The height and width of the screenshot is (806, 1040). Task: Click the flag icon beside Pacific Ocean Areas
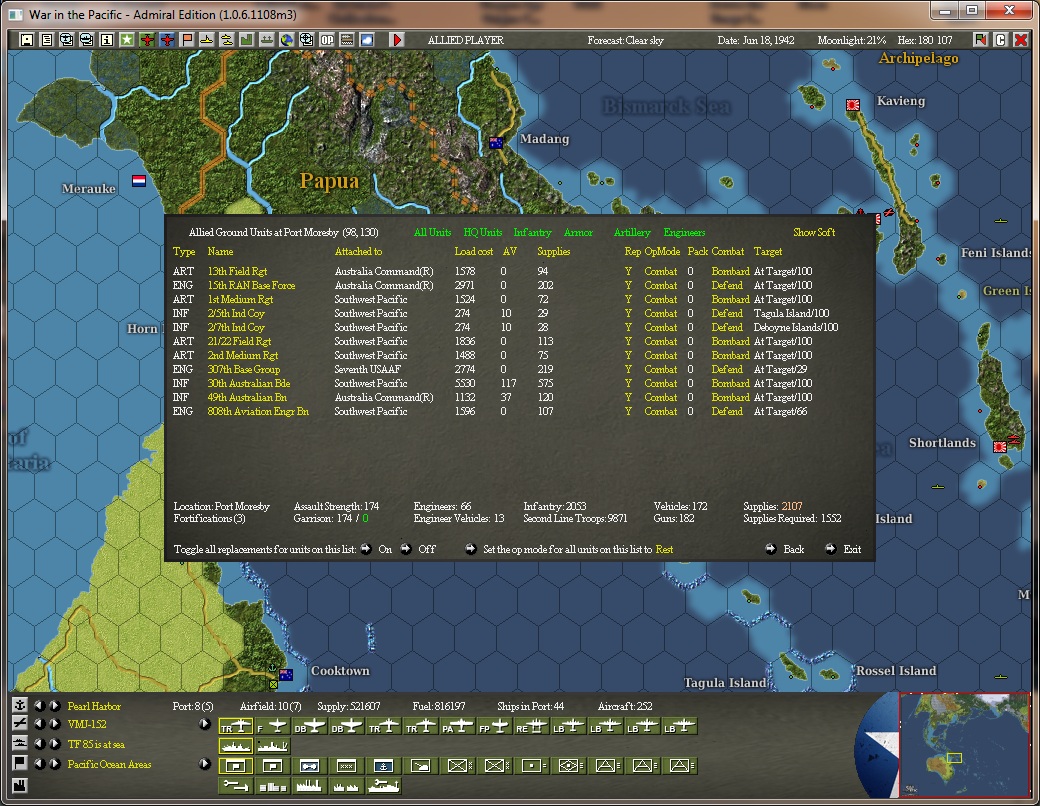20,764
